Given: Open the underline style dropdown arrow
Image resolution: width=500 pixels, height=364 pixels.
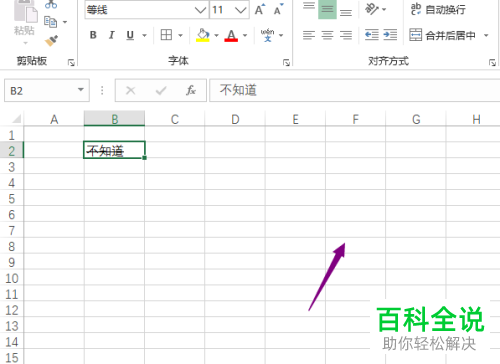Looking at the screenshot, I should 144,35.
